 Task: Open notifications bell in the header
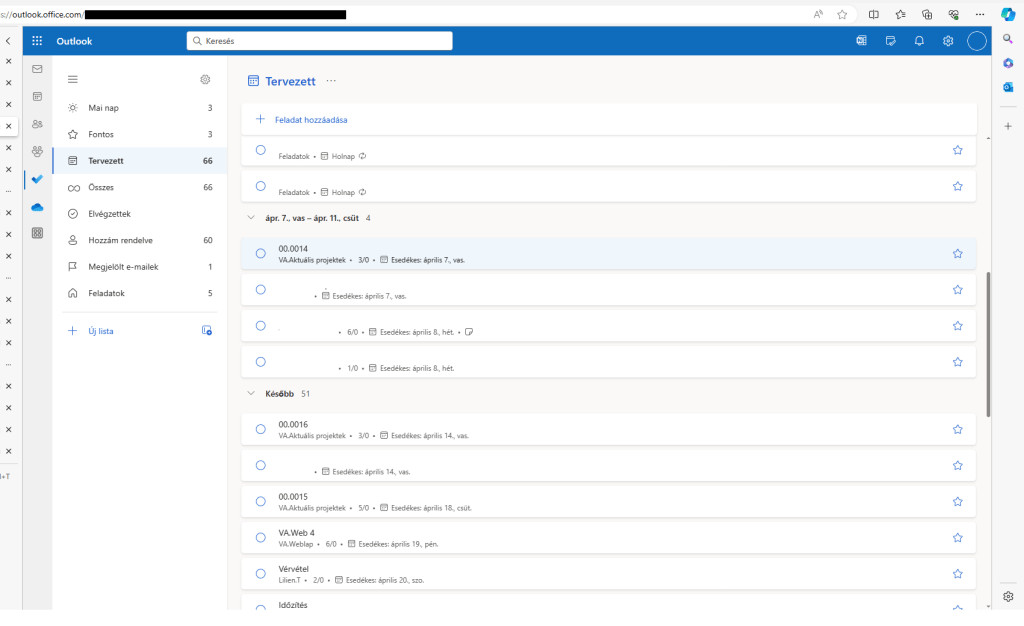pos(918,41)
